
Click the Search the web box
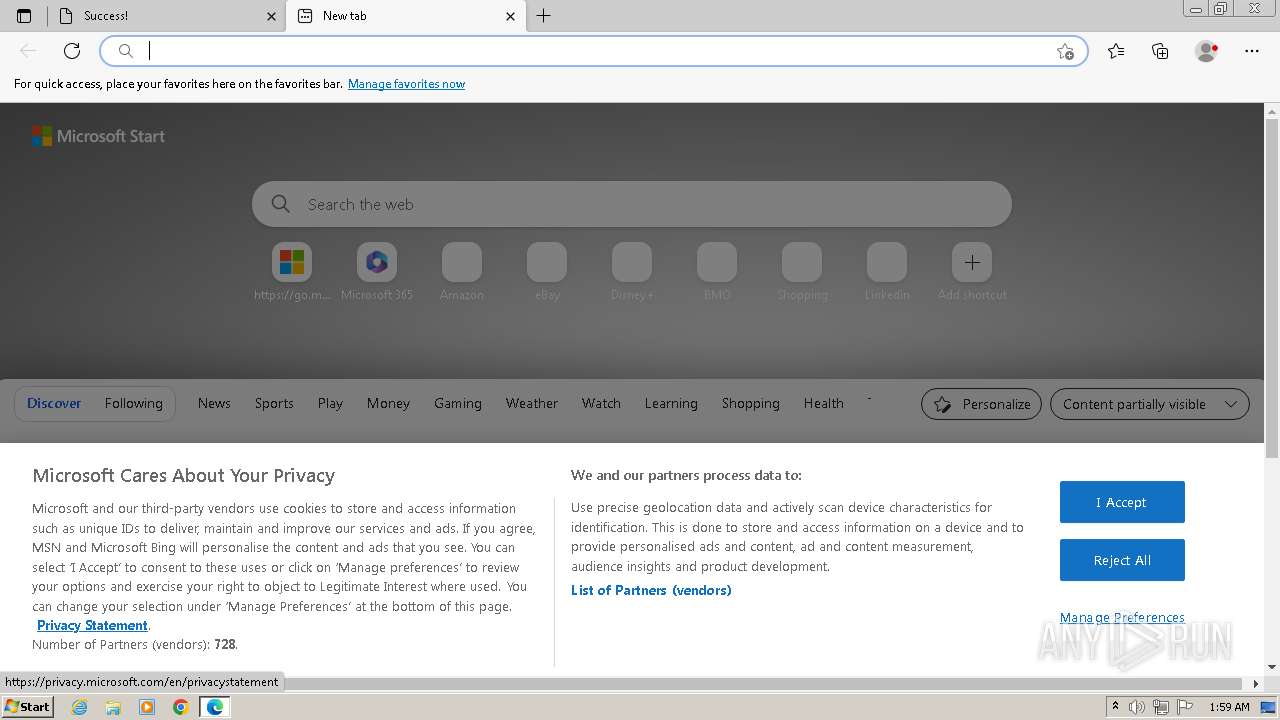[632, 204]
